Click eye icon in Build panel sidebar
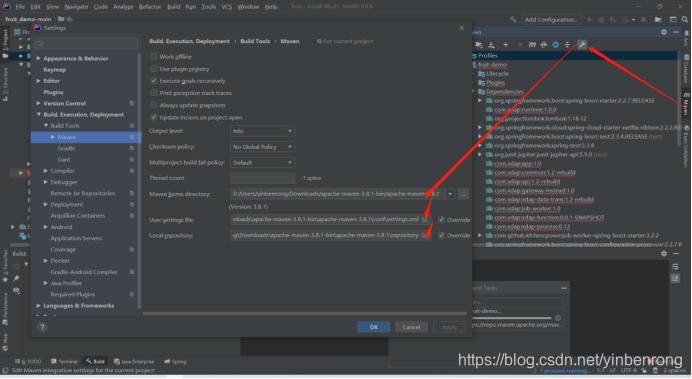This screenshot has width=692, height=379. point(16,290)
